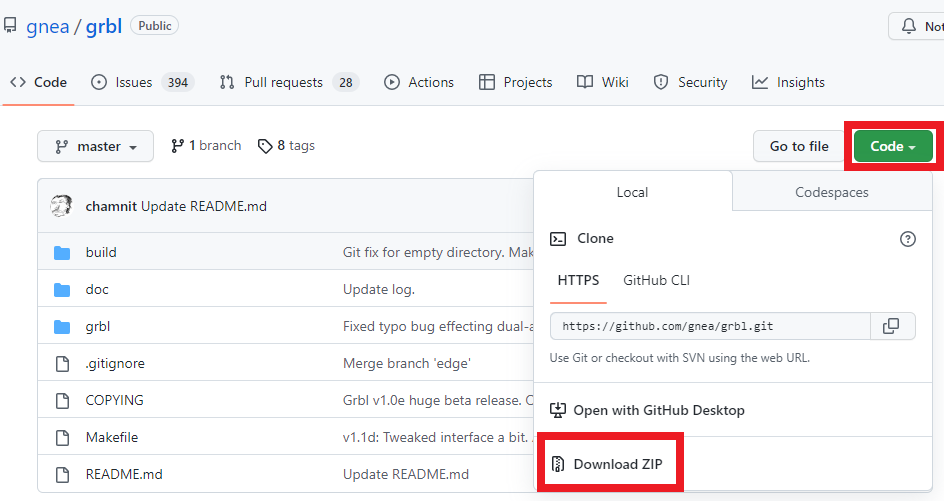Open the gnea owner link
This screenshot has height=501, width=944.
pos(48,26)
